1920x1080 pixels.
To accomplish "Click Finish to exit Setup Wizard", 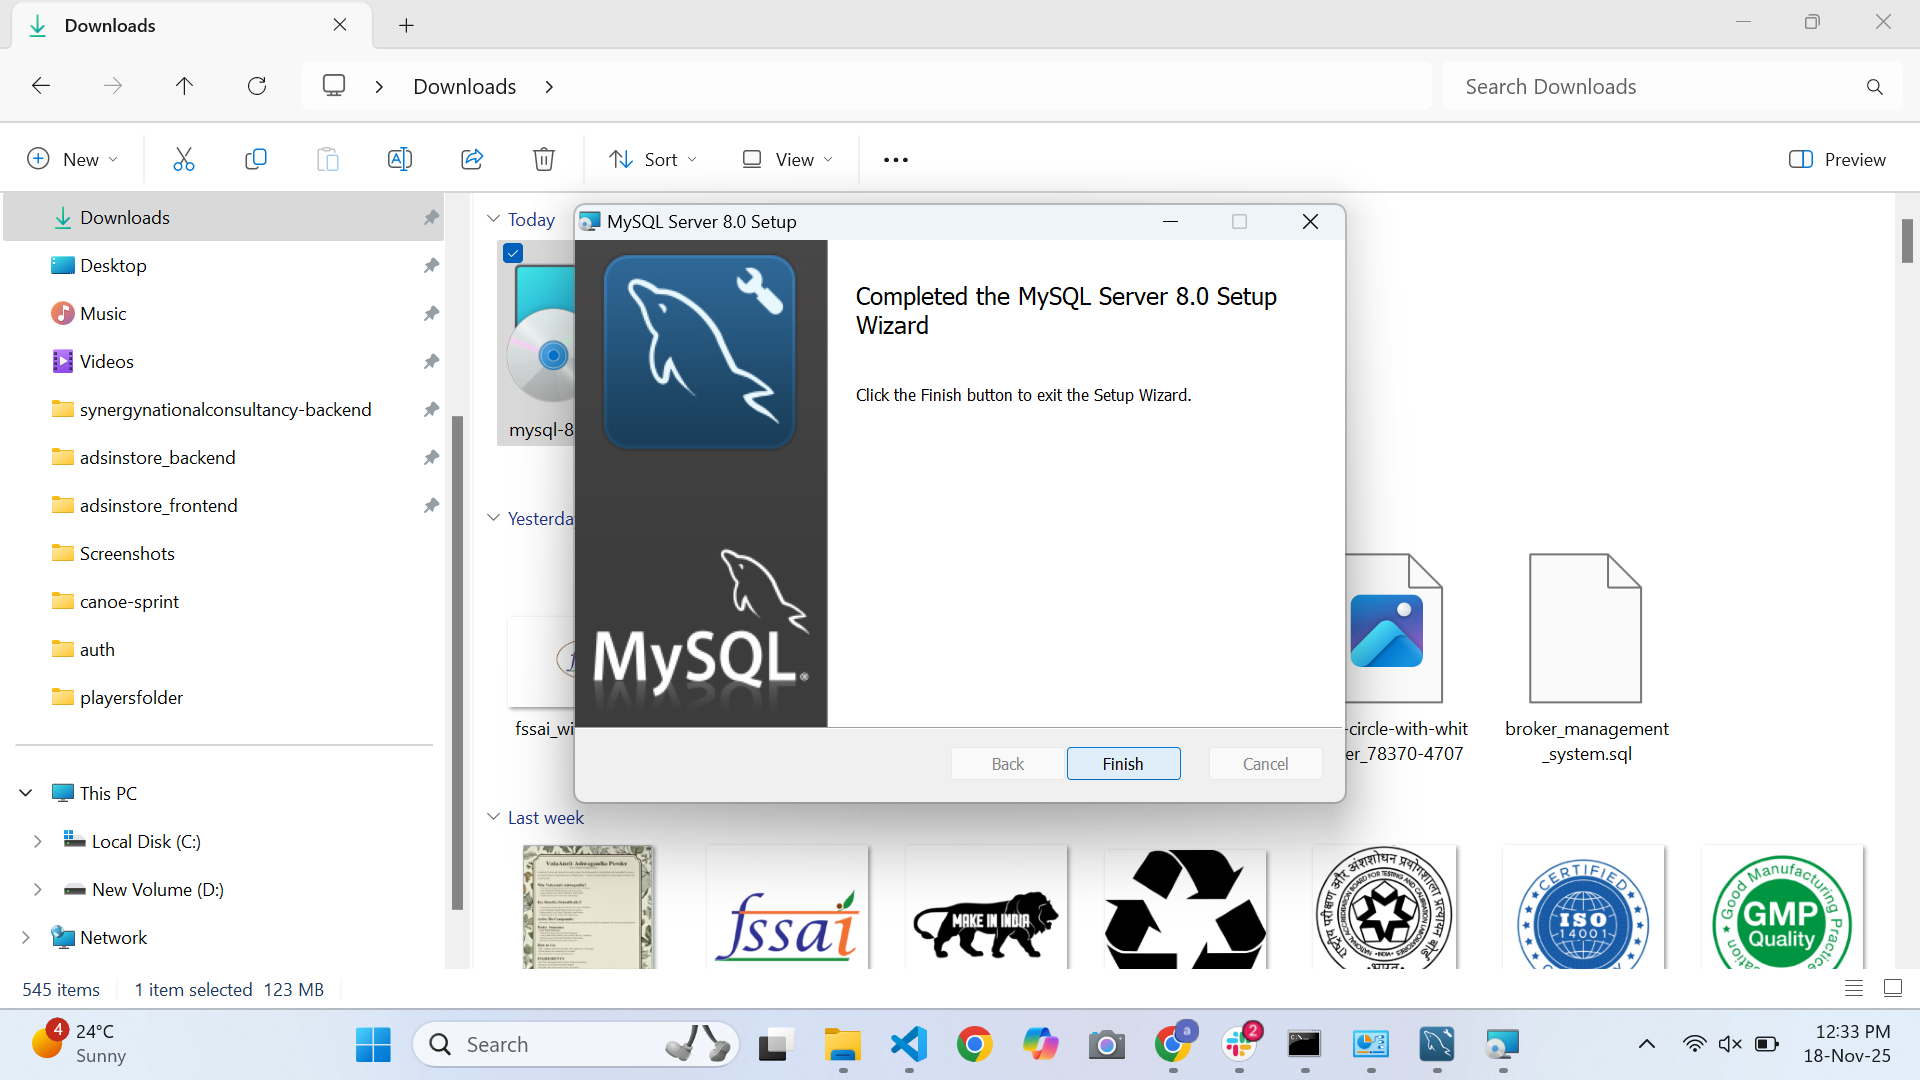I will tap(1123, 764).
